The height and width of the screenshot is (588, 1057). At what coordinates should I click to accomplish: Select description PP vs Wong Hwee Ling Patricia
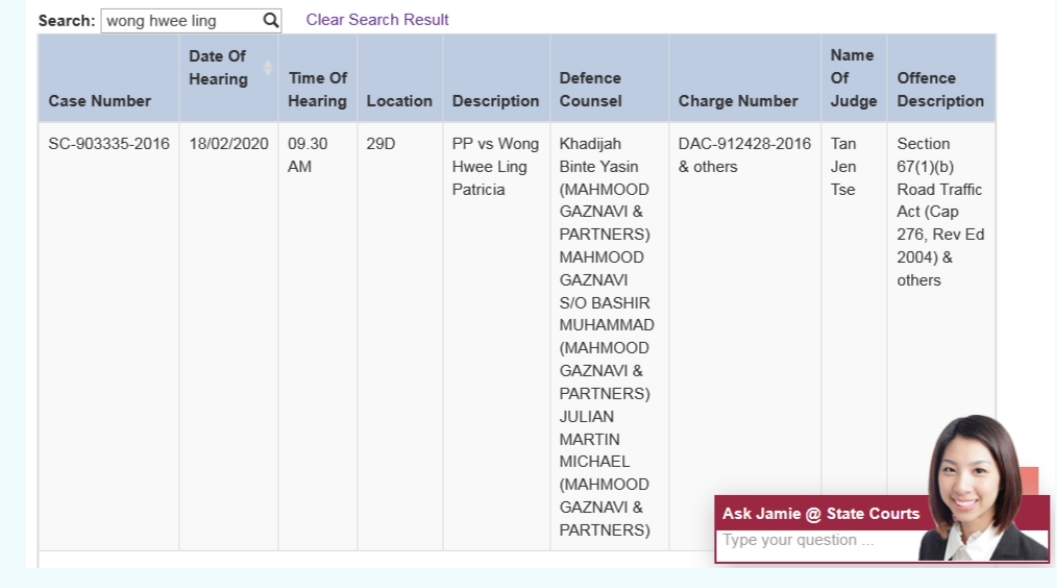[x=495, y=167]
